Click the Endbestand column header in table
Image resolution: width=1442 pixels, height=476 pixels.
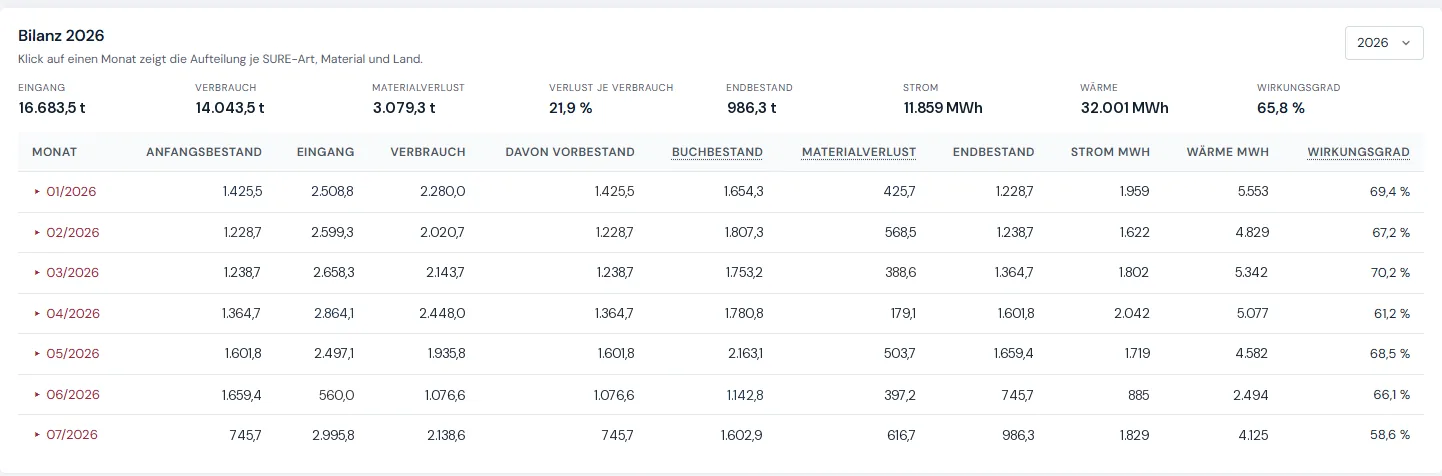[x=994, y=152]
